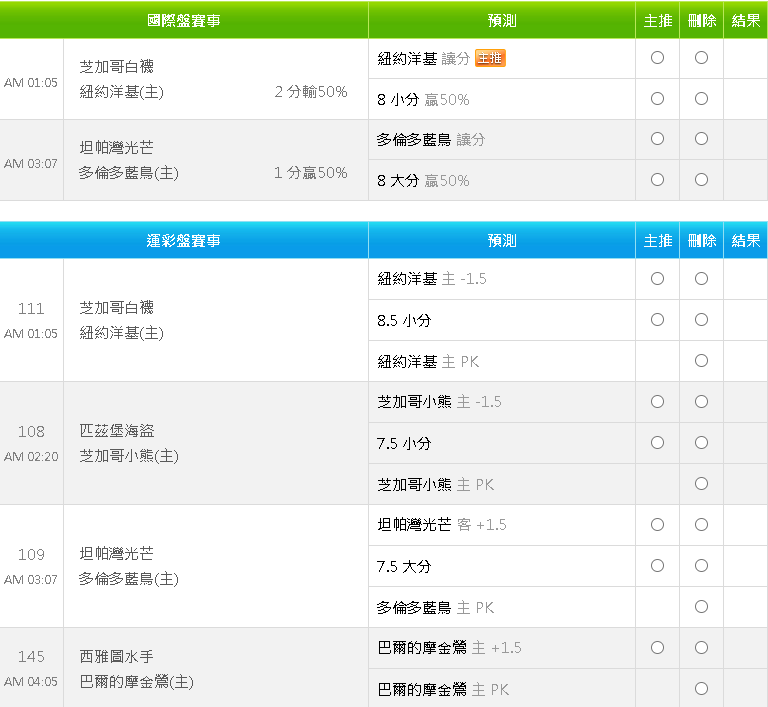Click the AM 02:20 game time
768x707 pixels.
(31, 457)
